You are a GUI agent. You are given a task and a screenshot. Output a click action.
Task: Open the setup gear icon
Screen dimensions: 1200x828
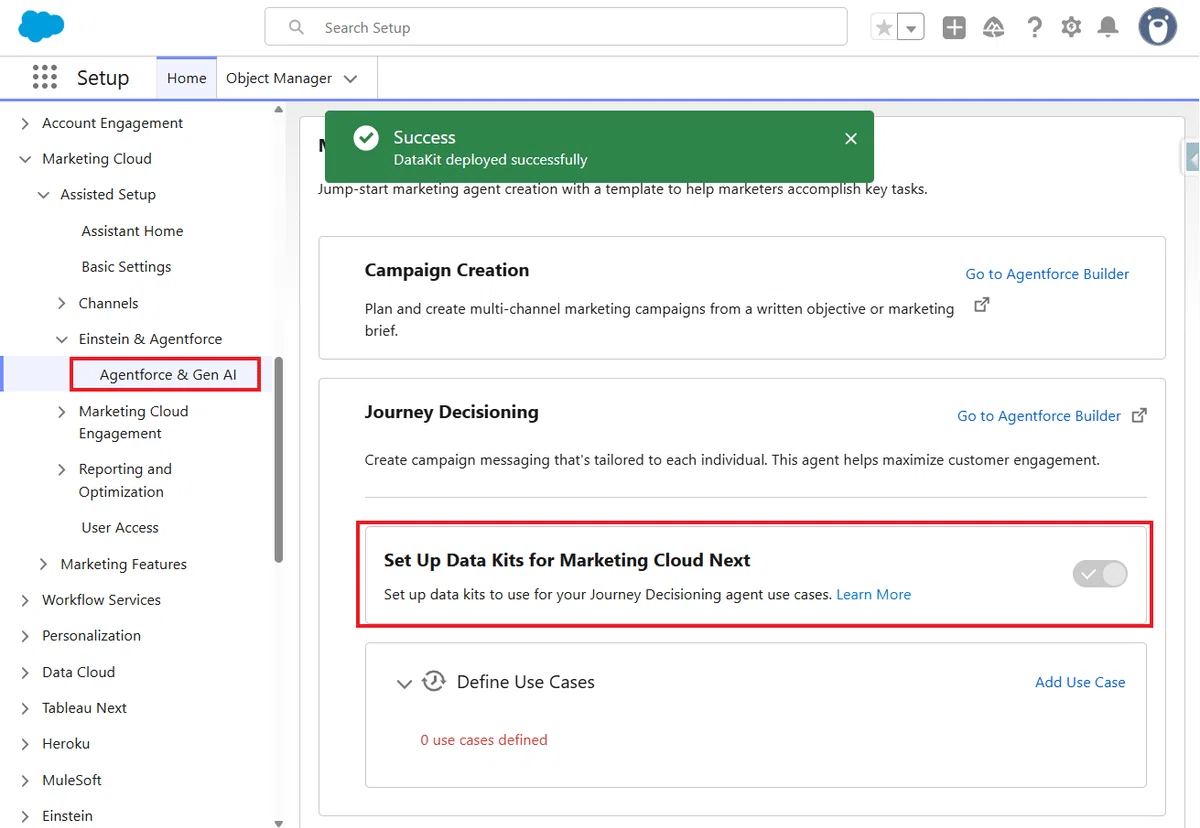pos(1071,28)
